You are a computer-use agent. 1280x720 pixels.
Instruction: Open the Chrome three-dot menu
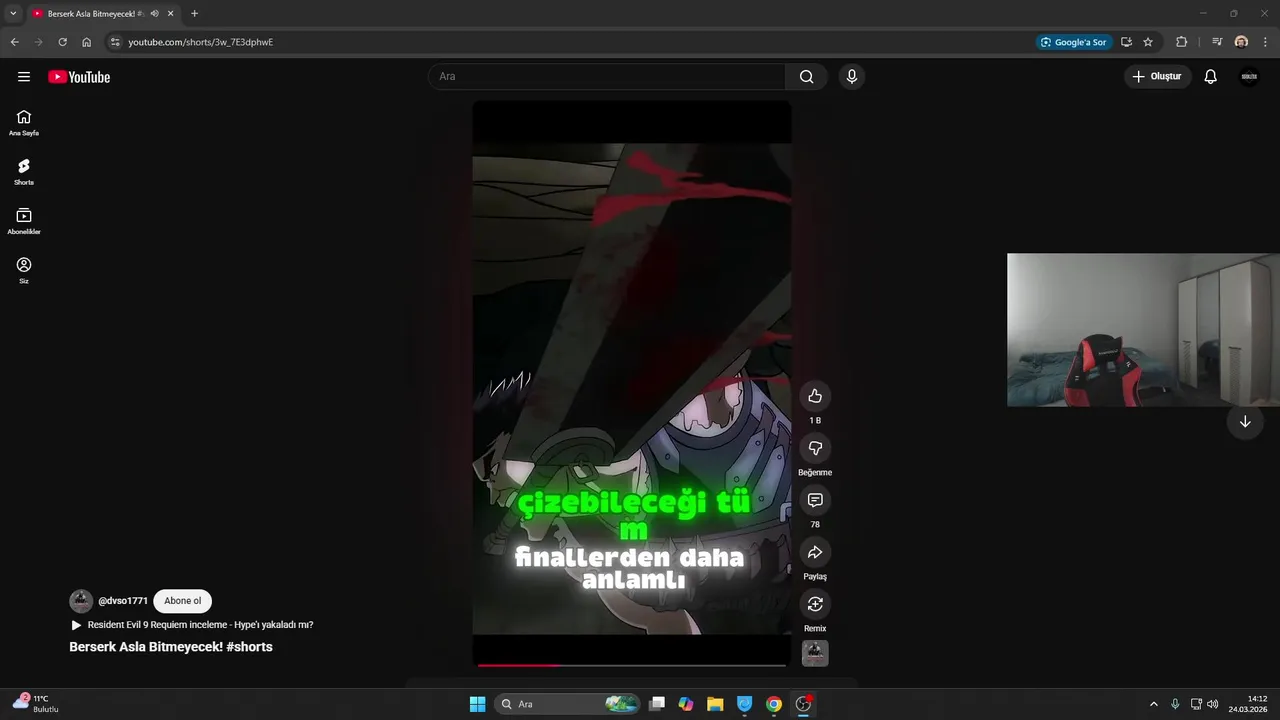(x=1265, y=42)
